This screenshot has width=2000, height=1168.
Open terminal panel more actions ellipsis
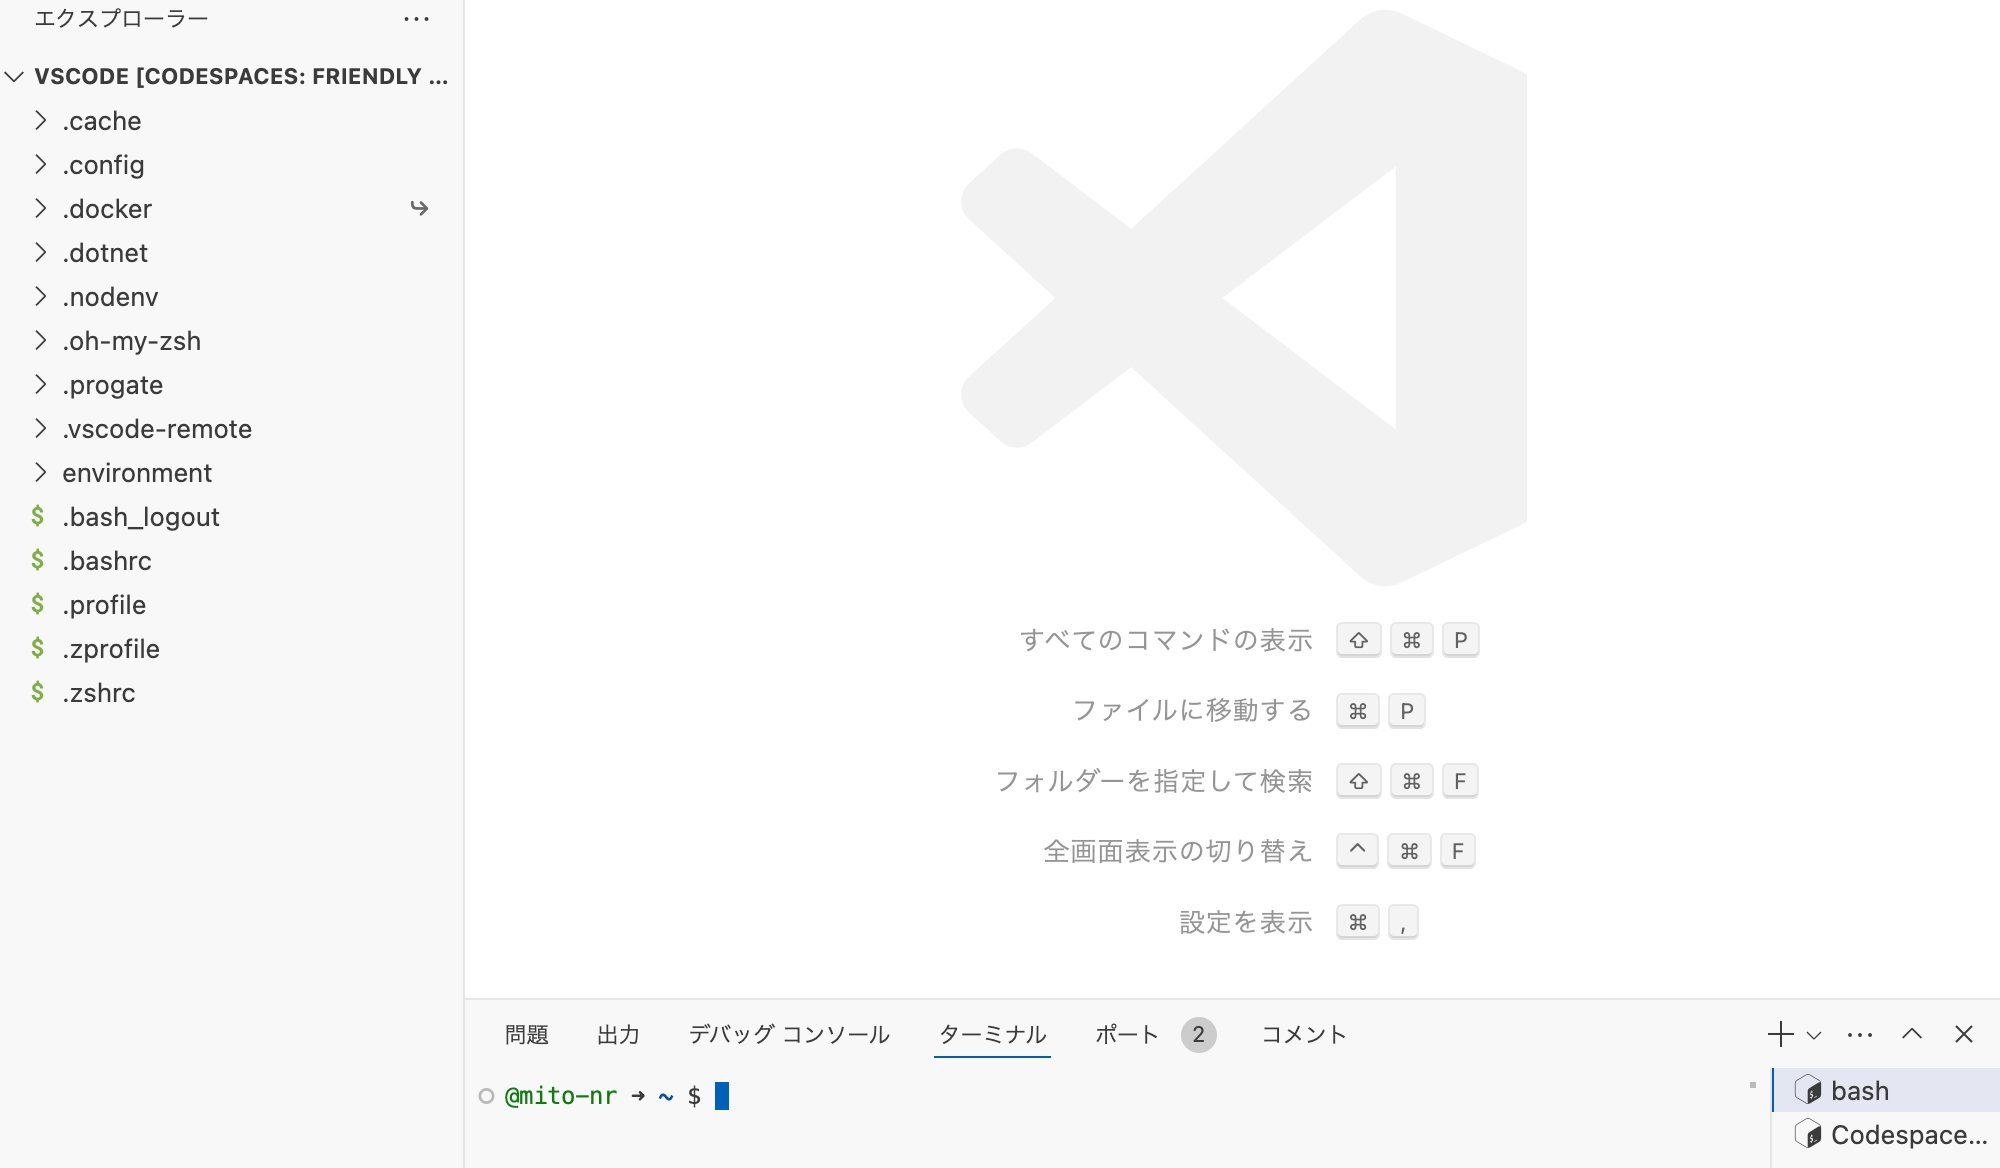pos(1860,1034)
